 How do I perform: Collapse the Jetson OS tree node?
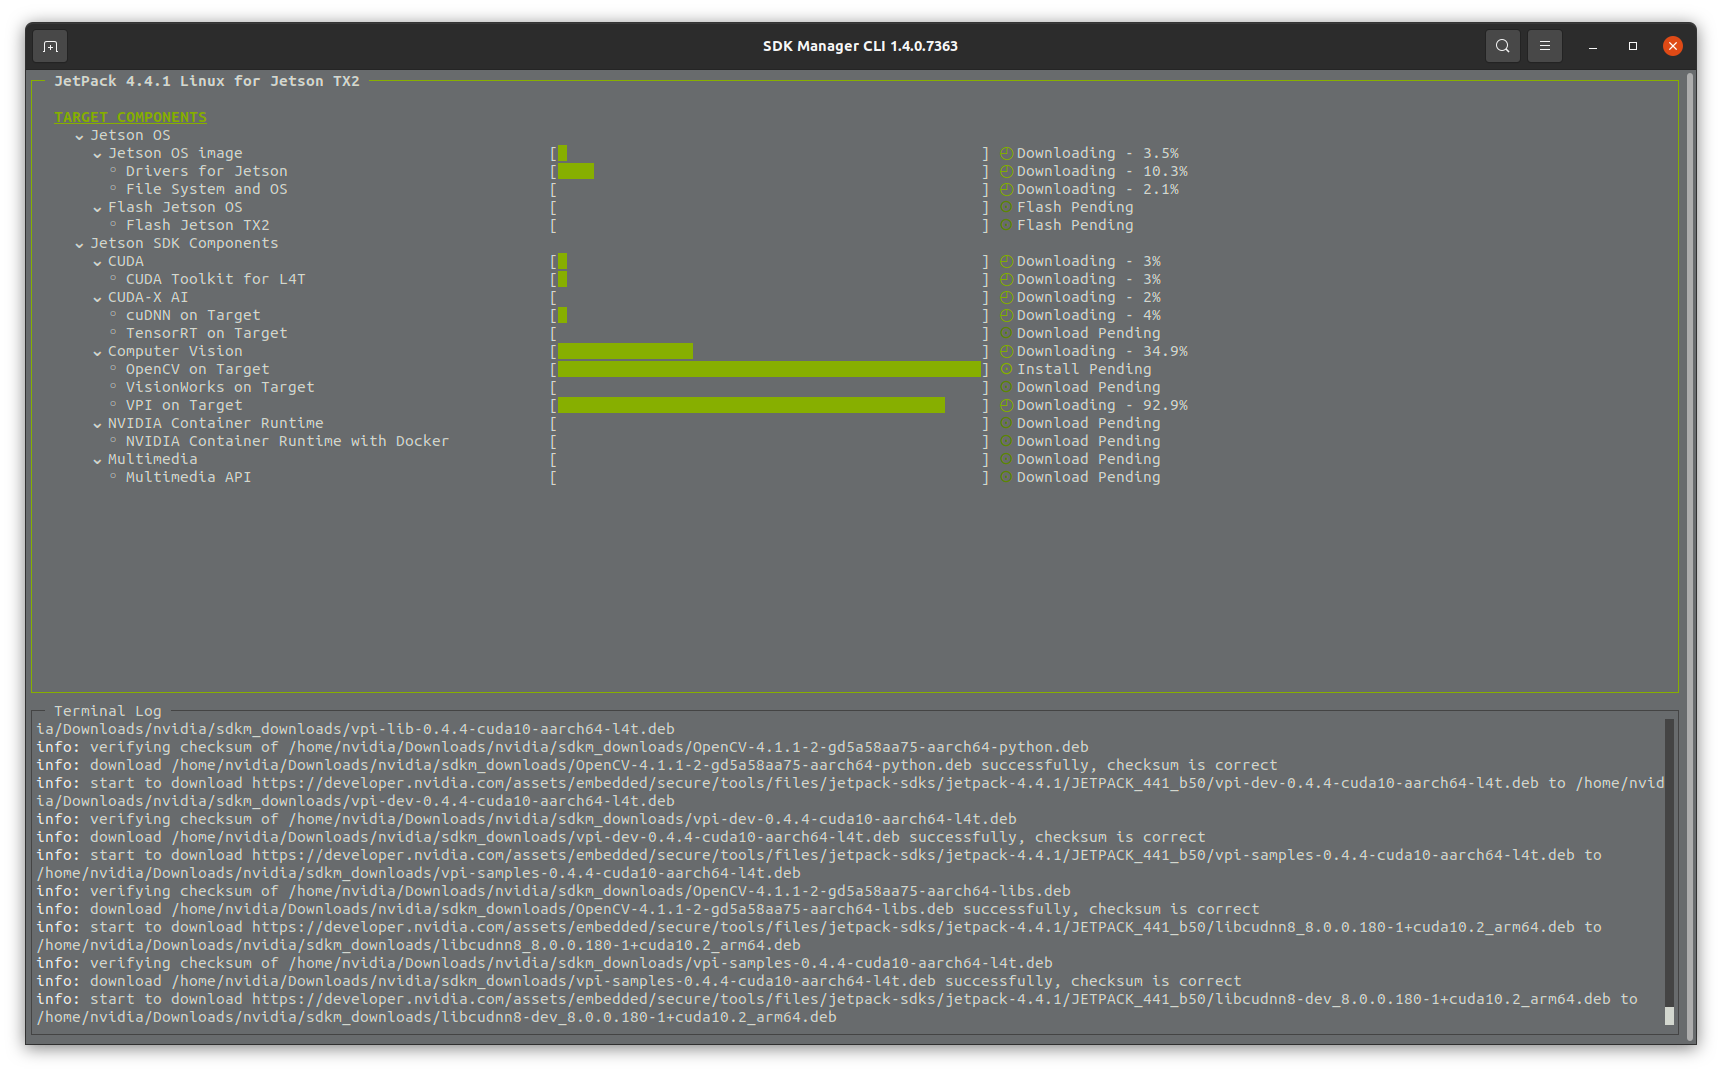(79, 137)
